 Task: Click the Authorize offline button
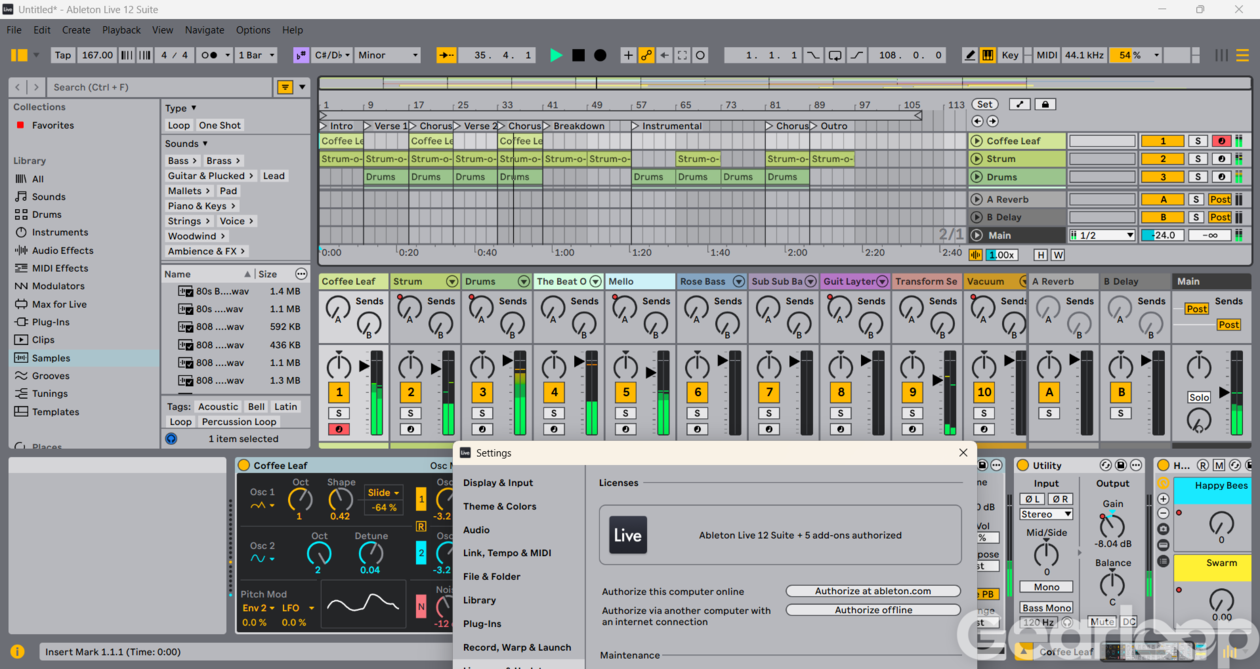pos(873,610)
